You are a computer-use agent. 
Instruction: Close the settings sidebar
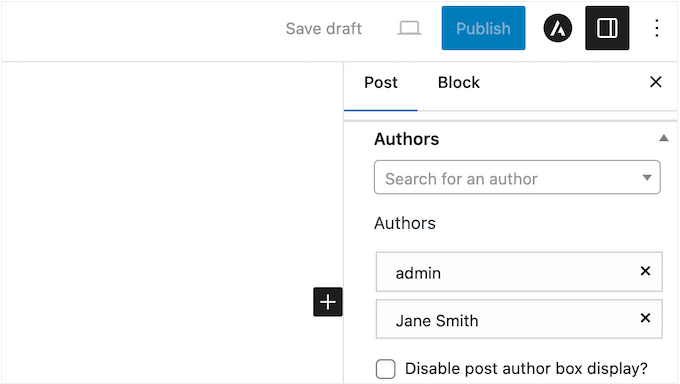pos(655,82)
